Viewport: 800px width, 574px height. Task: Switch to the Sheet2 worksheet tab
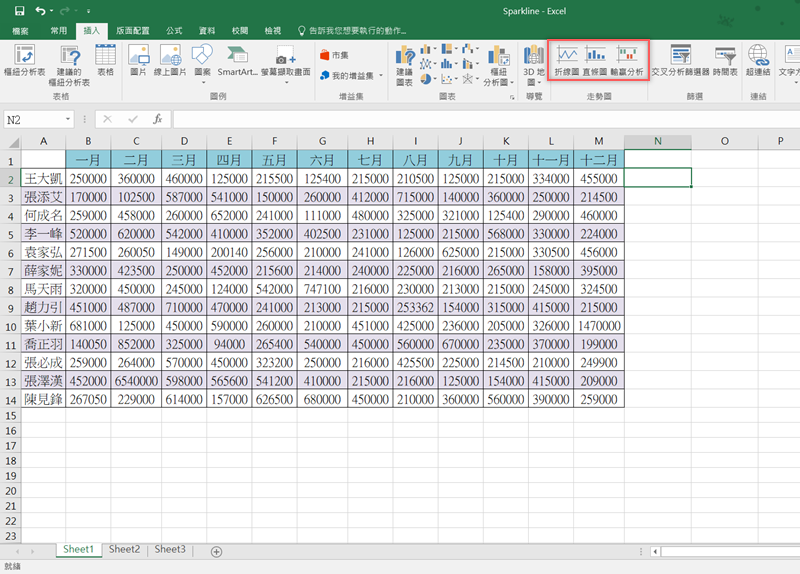[x=124, y=549]
